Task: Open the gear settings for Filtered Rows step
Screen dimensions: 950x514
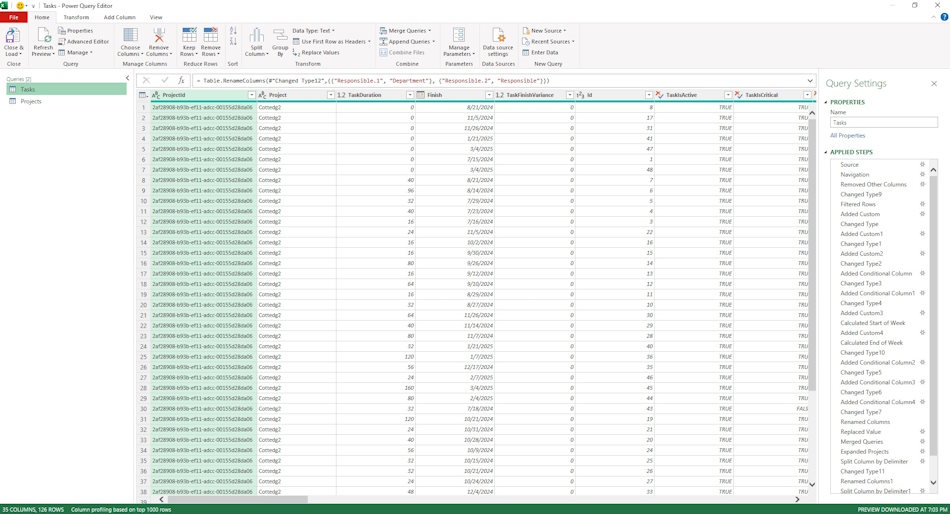Action: 922,204
